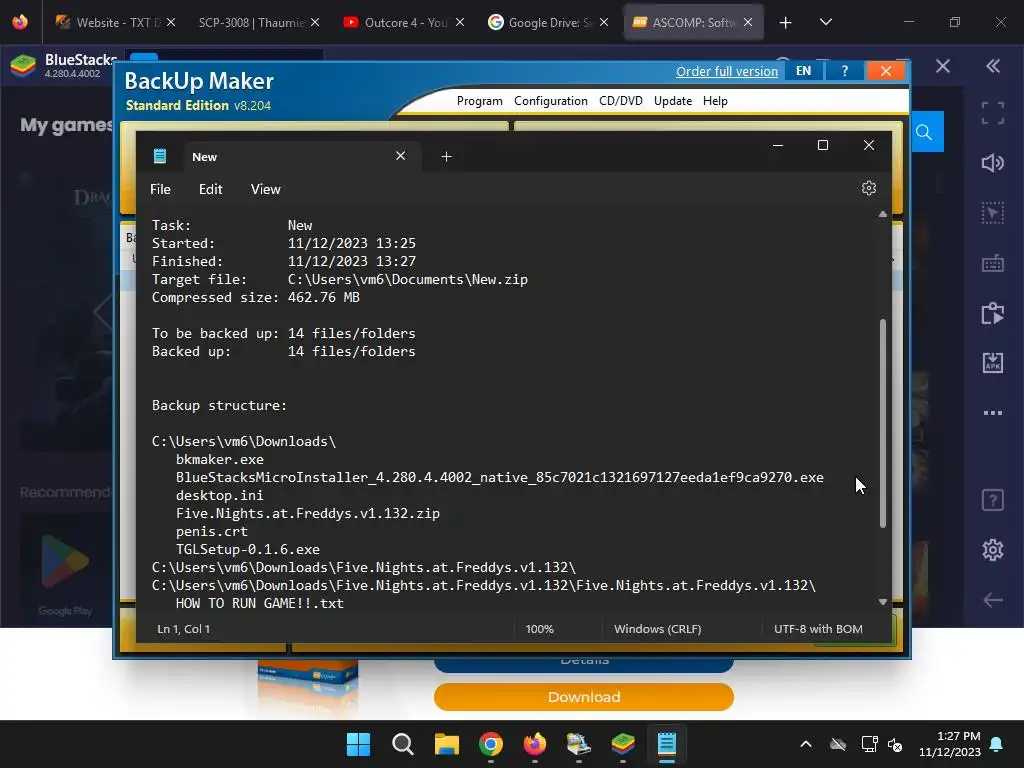The height and width of the screenshot is (768, 1024).
Task: Open BackUp Maker Help menu
Action: [x=715, y=101]
